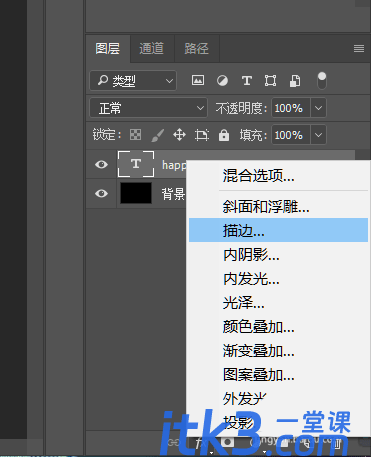Lock all padlock icon
Viewport: 371px width, 457px height.
click(224, 135)
